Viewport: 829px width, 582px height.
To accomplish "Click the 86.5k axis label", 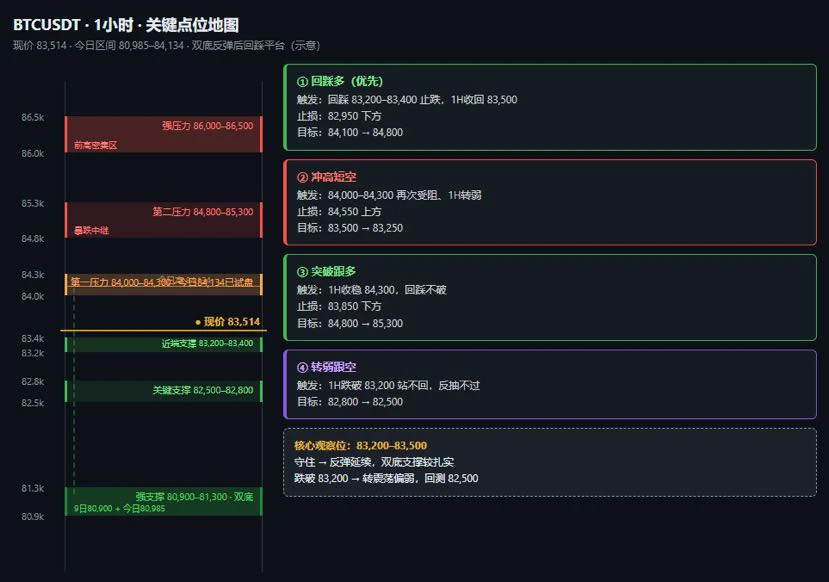I will click(x=33, y=117).
